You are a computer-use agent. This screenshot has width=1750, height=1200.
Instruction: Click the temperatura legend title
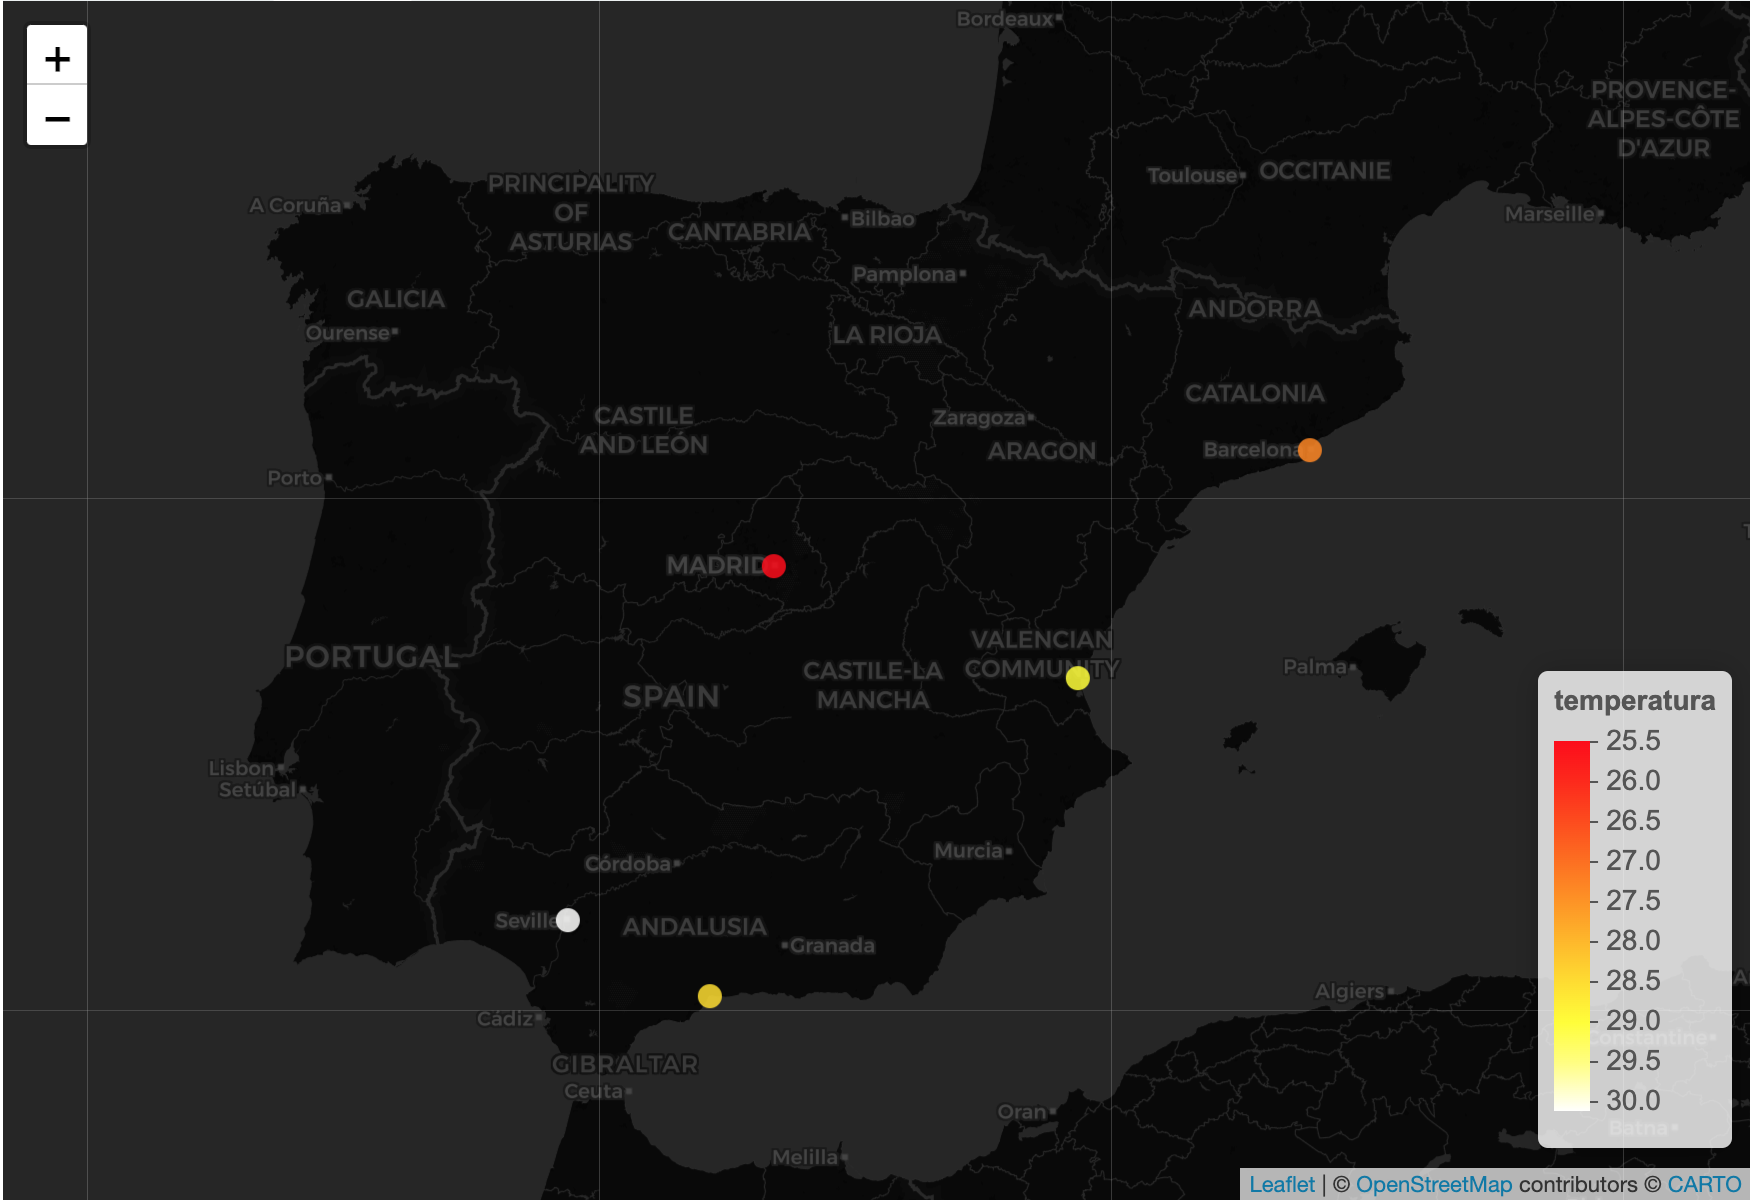(1634, 701)
